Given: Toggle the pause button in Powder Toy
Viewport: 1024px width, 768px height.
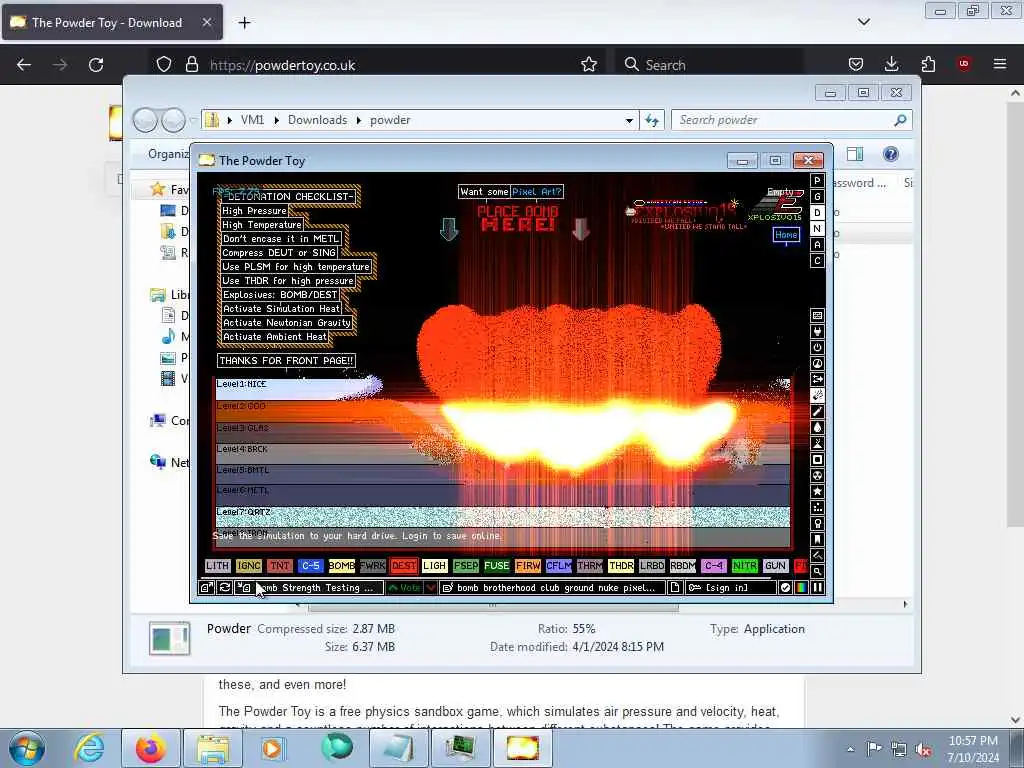Looking at the screenshot, I should [x=817, y=588].
